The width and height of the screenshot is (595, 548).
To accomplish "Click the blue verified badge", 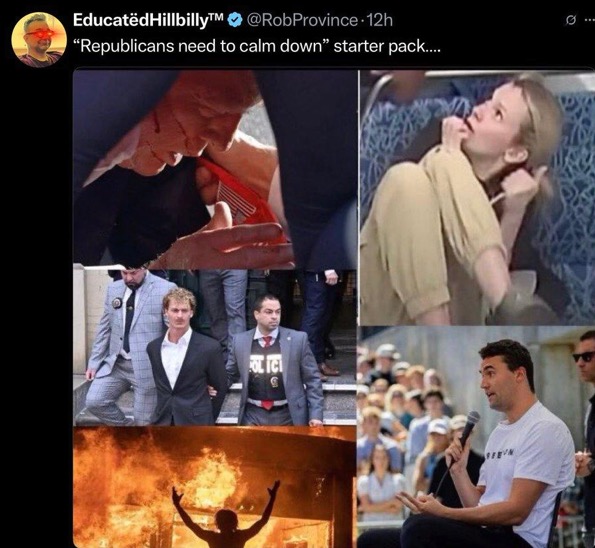I will 235,20.
